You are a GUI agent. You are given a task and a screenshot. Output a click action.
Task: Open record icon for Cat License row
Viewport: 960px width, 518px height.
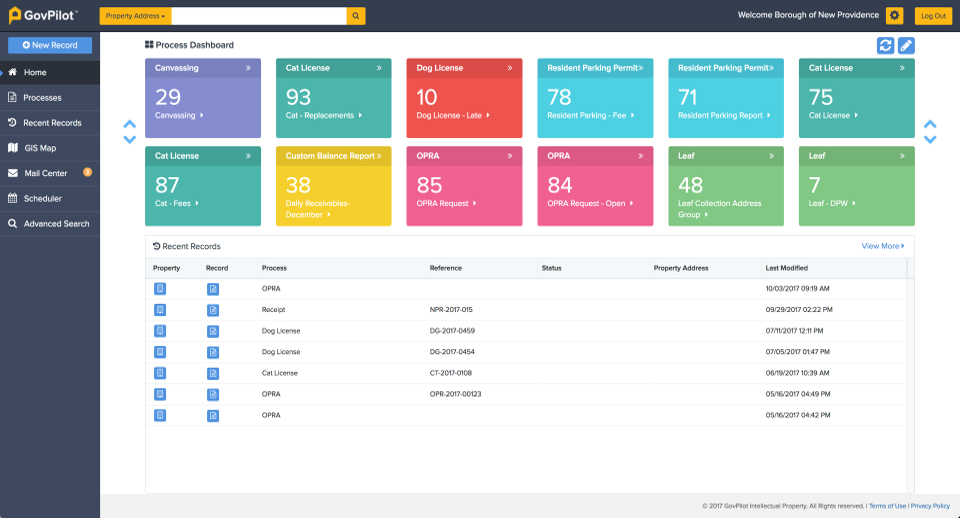213,373
